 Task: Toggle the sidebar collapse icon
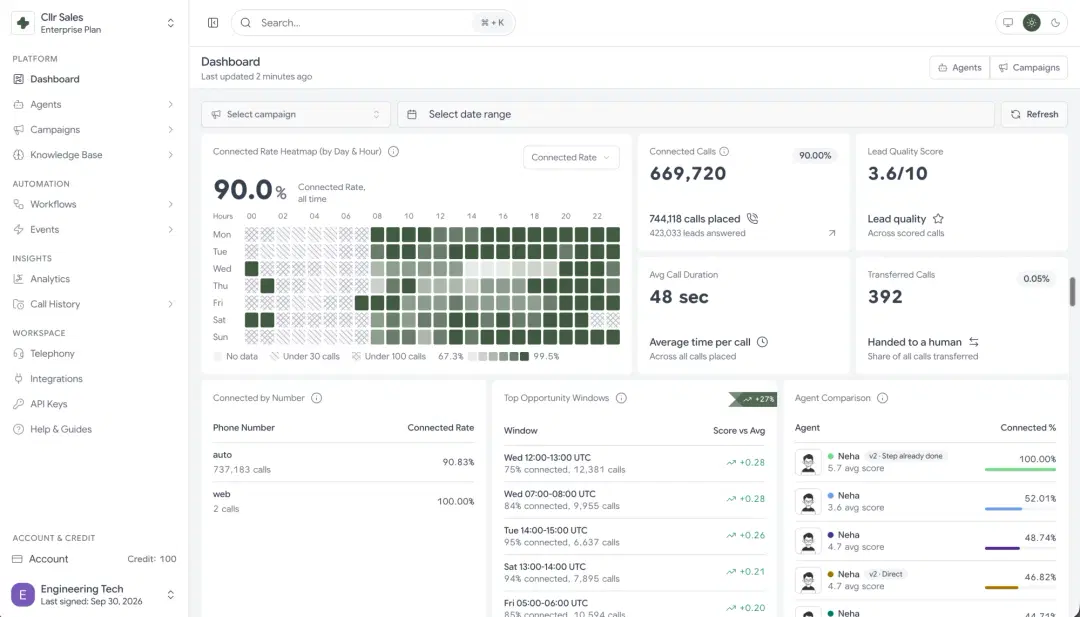pos(213,23)
